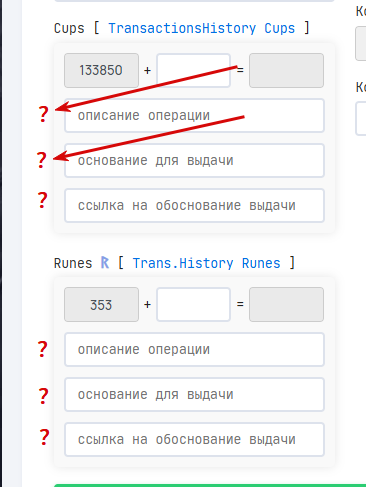This screenshot has height=487, width=366.
Task: Focus the Cups 'описание операции' field
Action: point(194,116)
